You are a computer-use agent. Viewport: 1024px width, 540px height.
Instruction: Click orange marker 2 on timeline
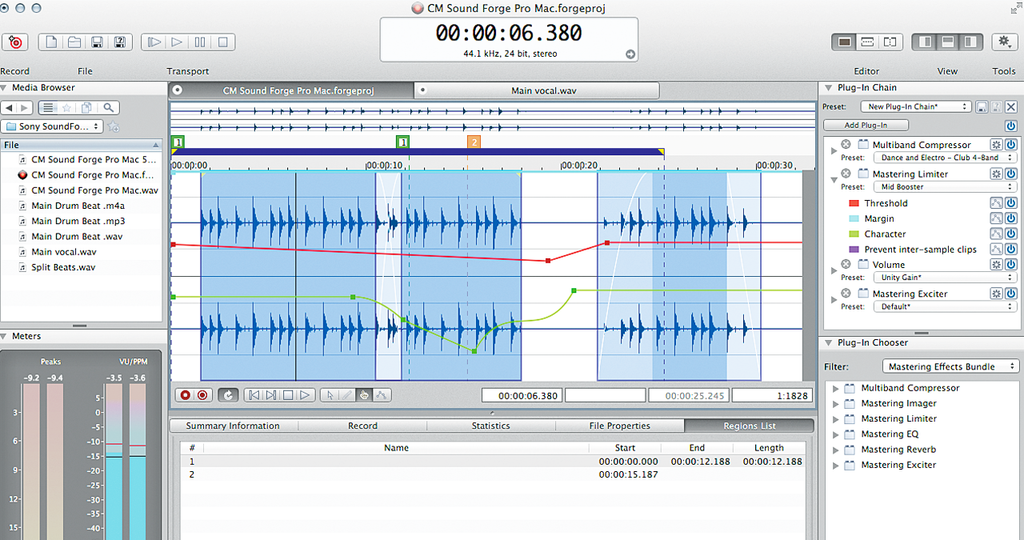pos(474,142)
